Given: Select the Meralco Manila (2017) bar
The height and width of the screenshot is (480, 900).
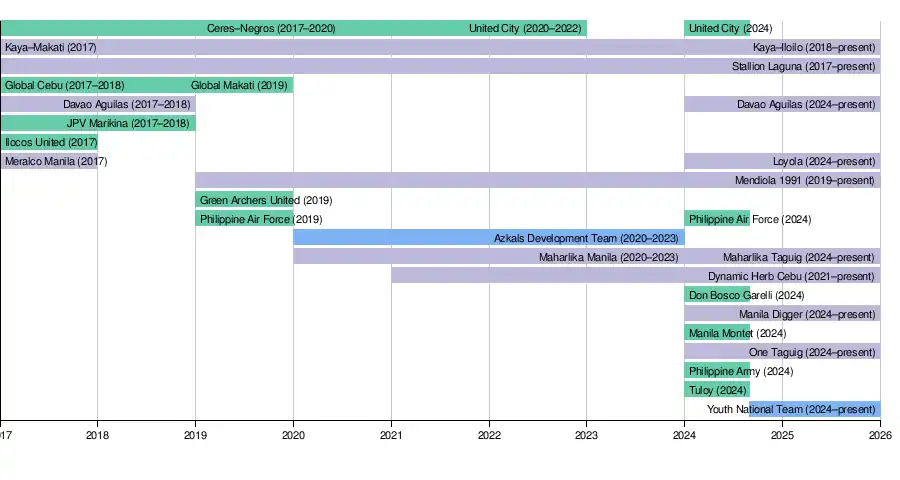Looking at the screenshot, I should coord(49,161).
